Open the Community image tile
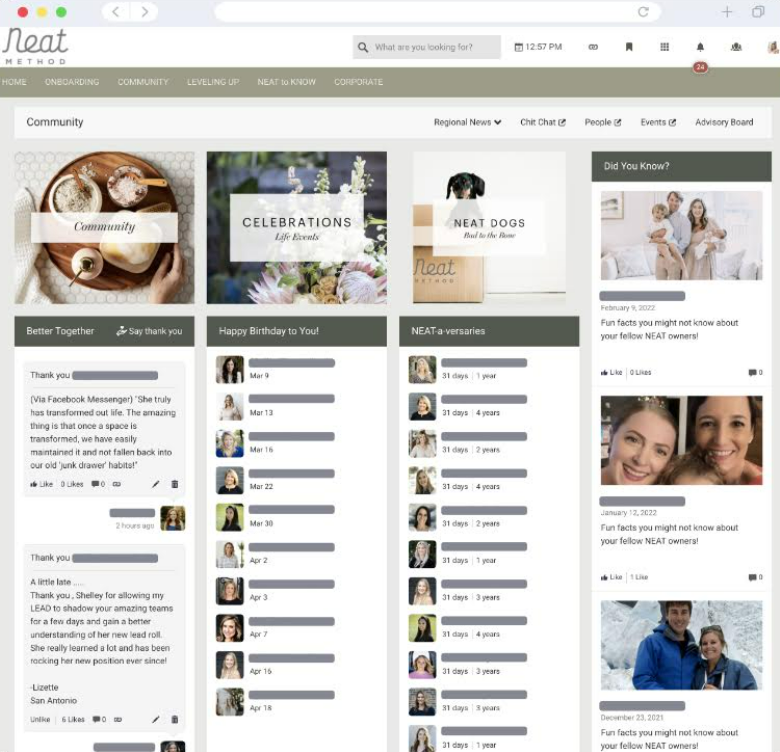The image size is (780, 752). click(104, 228)
